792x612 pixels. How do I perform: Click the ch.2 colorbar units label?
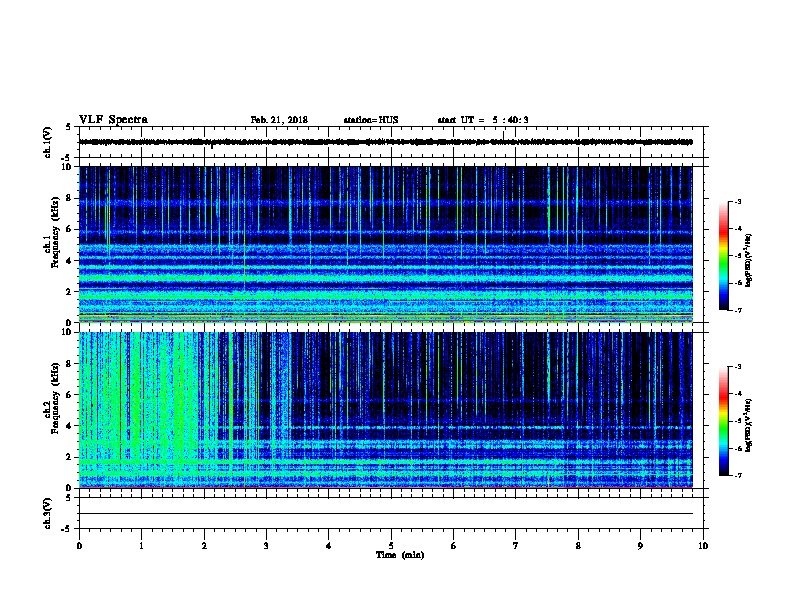click(x=748, y=425)
